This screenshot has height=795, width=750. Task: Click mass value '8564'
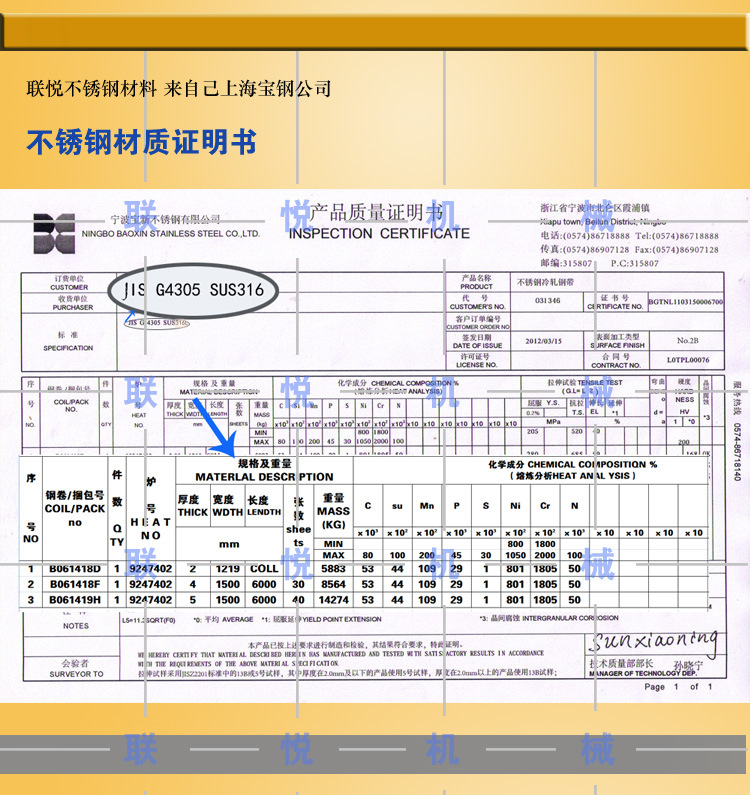click(333, 584)
